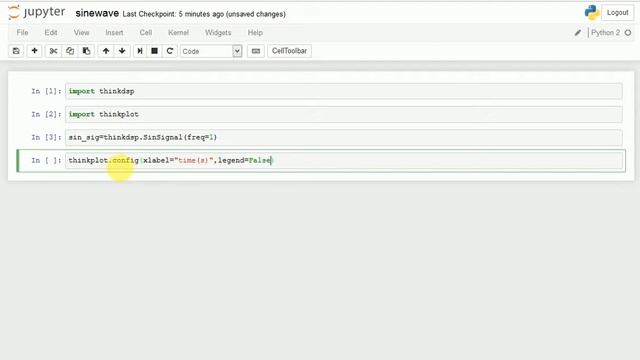Click the Python 2 kernel name
This screenshot has height=360, width=640.
605,33
